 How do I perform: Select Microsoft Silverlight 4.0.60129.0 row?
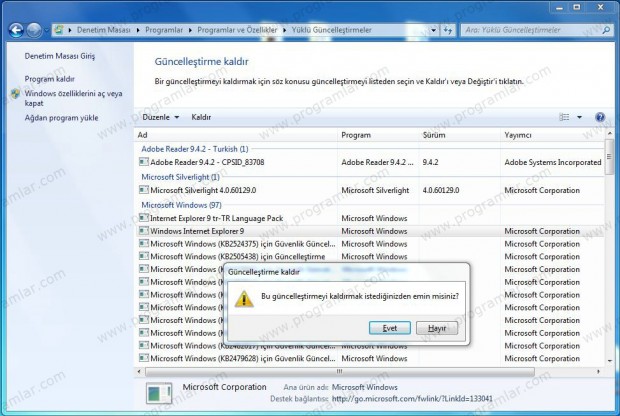click(370, 190)
